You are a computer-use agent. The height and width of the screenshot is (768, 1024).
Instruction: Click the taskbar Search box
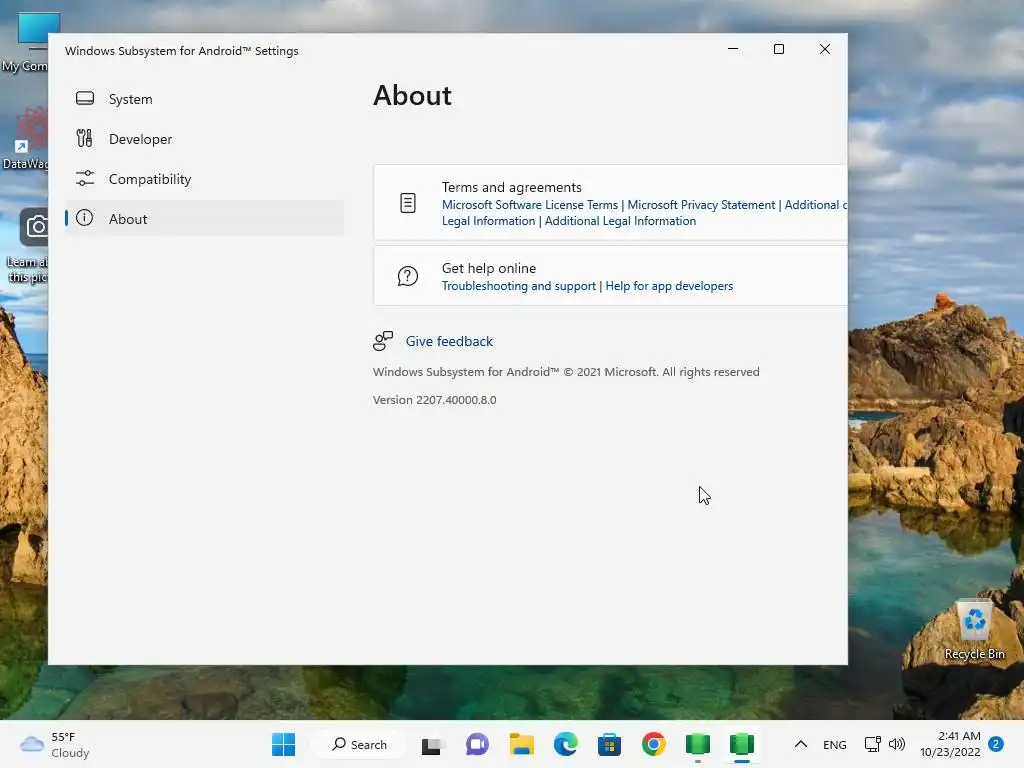point(359,744)
